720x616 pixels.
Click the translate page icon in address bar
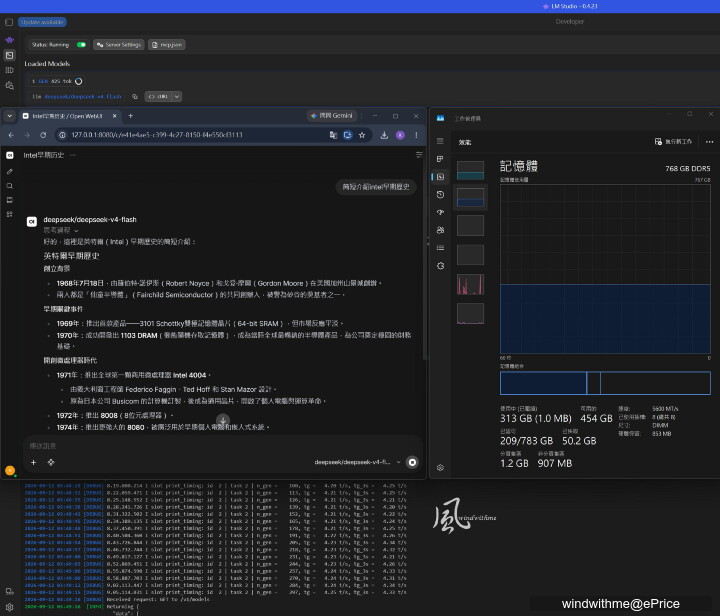click(333, 135)
